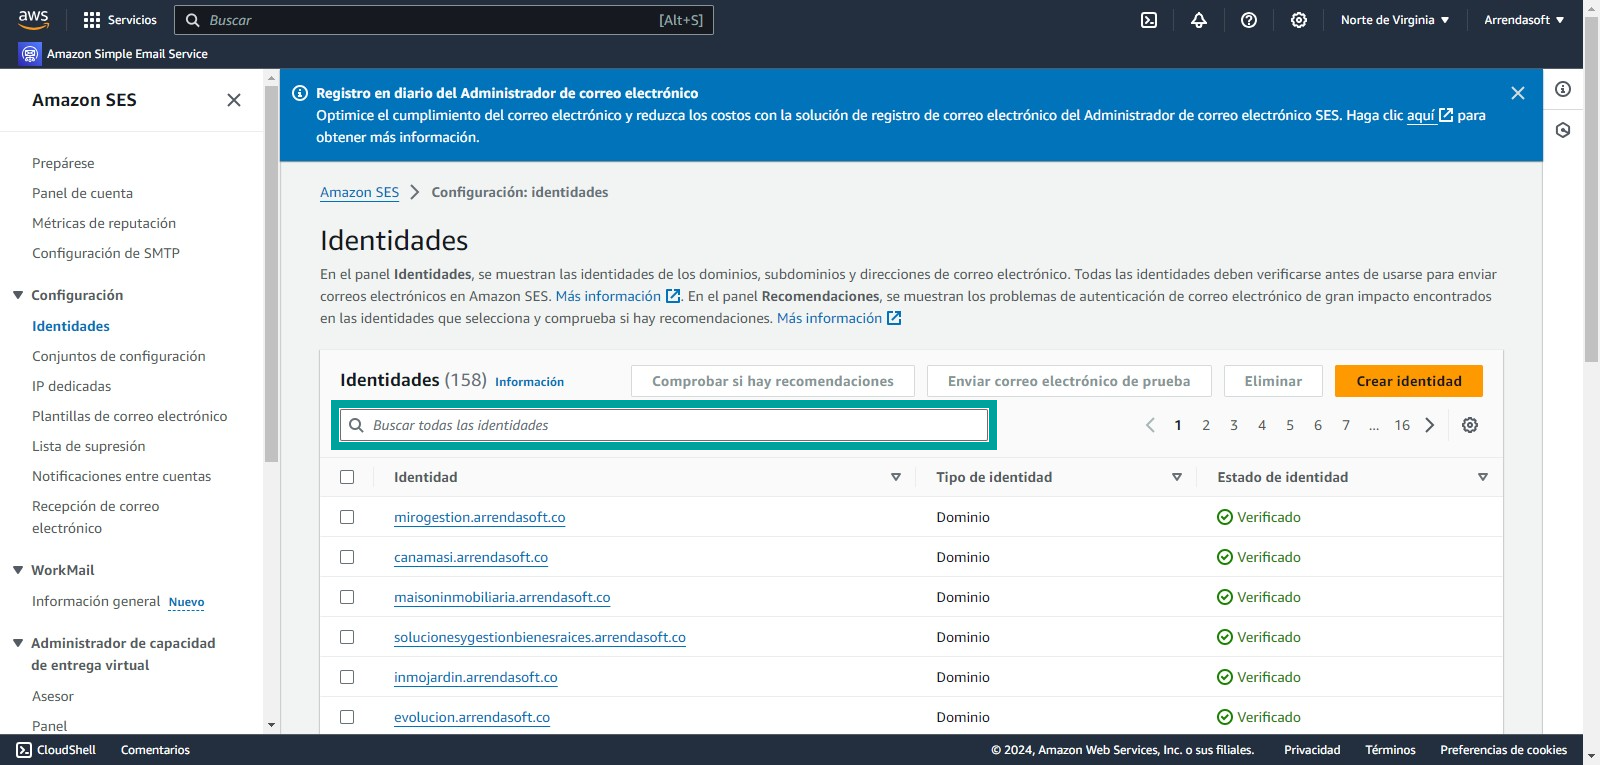Open Comentarios in the footer
Image resolution: width=1600 pixels, height=765 pixels.
[x=155, y=750]
